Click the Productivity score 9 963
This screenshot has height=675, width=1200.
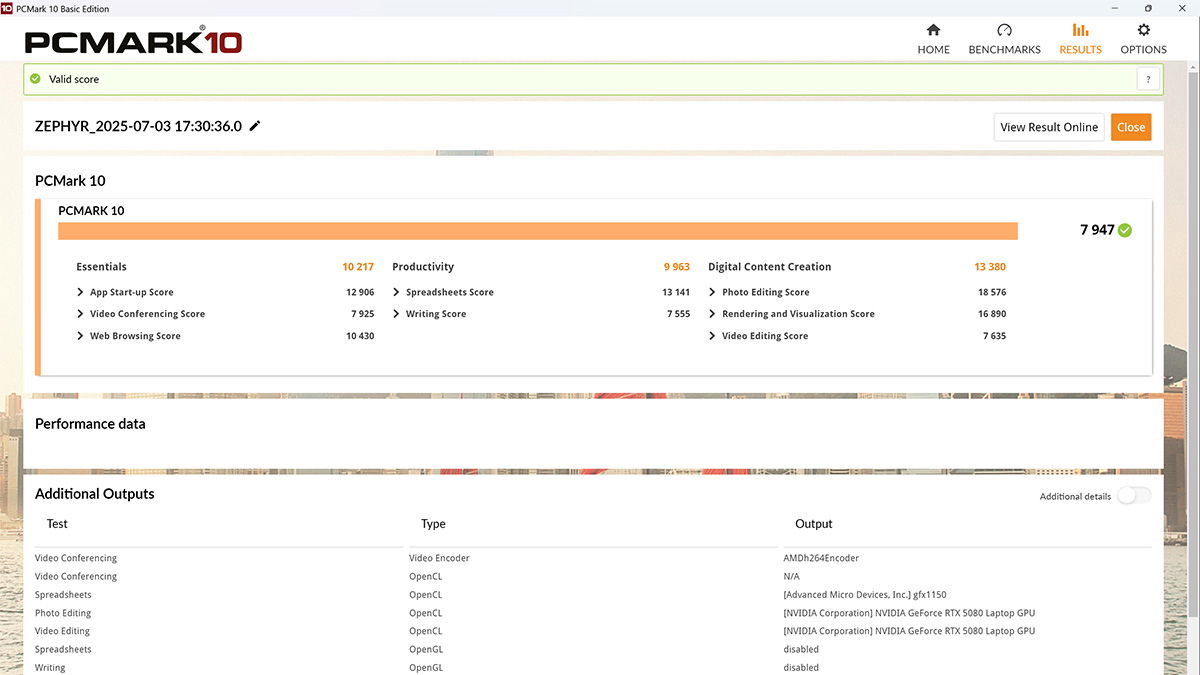point(677,267)
